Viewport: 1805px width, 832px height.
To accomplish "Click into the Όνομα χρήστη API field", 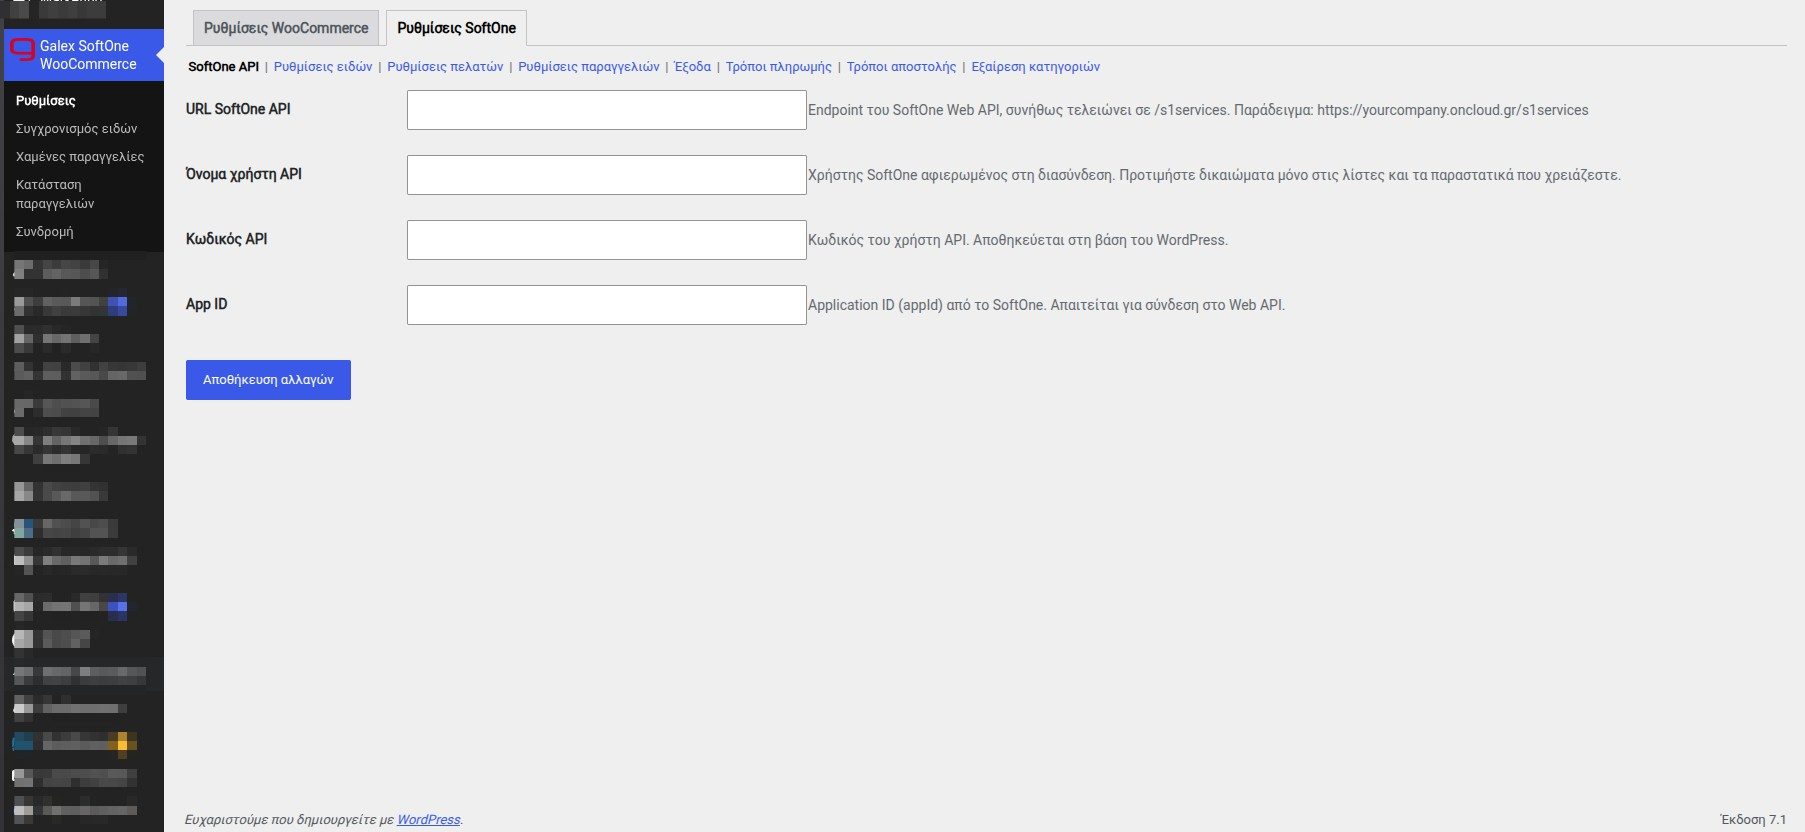I will tap(607, 175).
